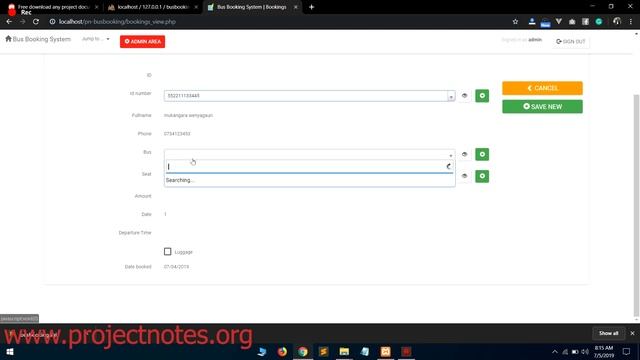This screenshot has width=640, height=360.
Task: Click the green circle extension icon
Action: [599, 22]
